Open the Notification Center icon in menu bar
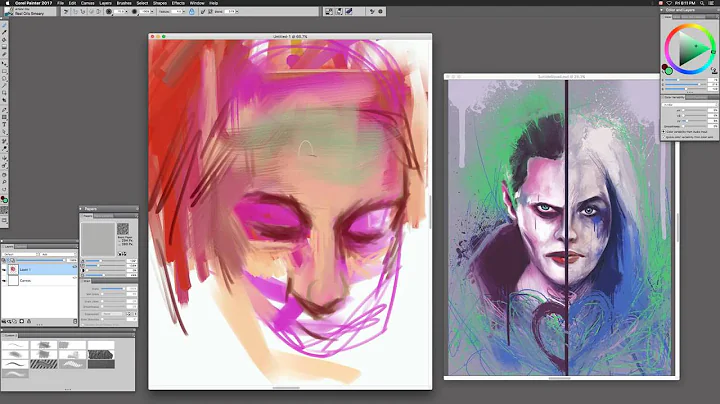The height and width of the screenshot is (404, 720). point(711,3)
